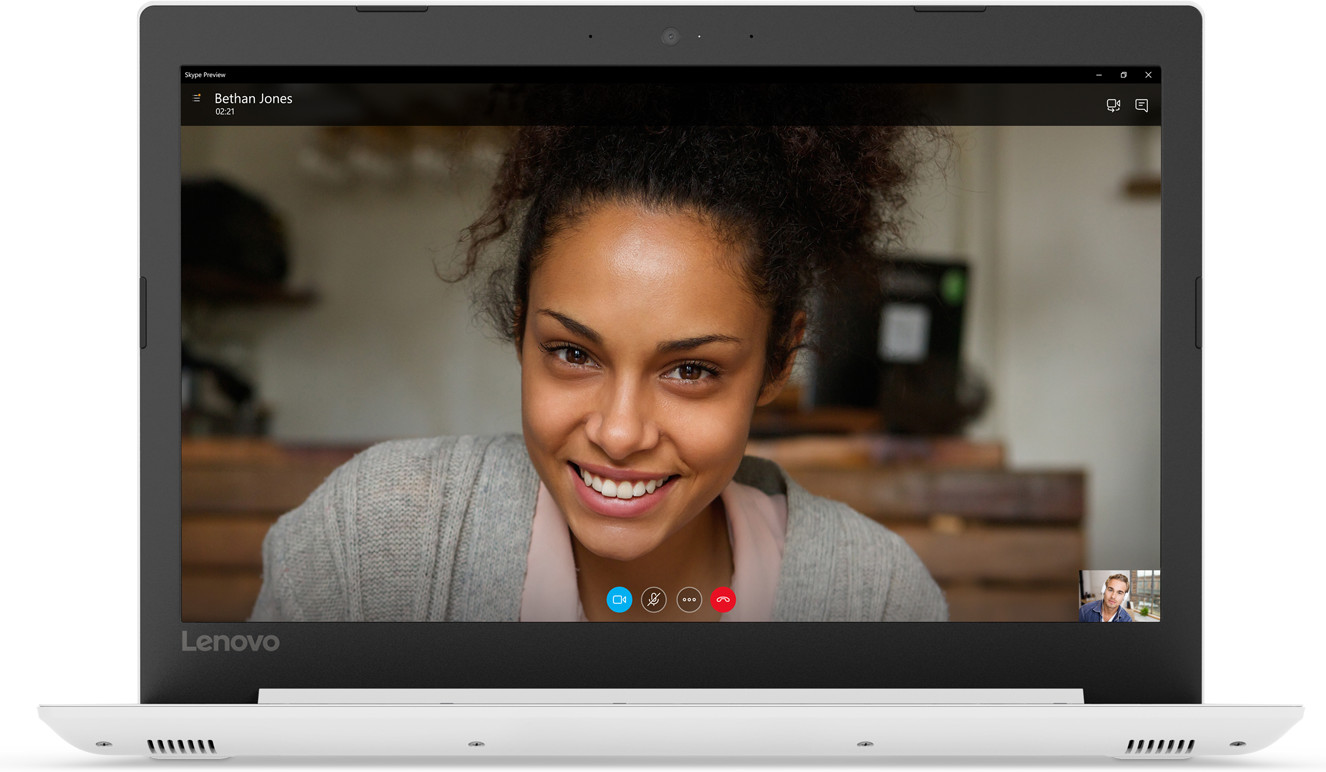1326x772 pixels.
Task: Open the more options ellipsis button
Action: [689, 600]
